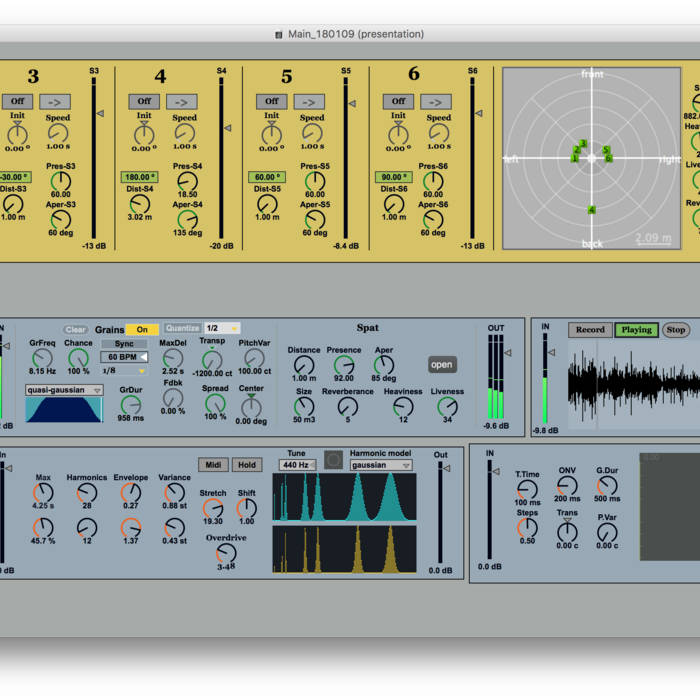Click the Pres-S4 knob
This screenshot has width=700, height=700.
point(186,181)
